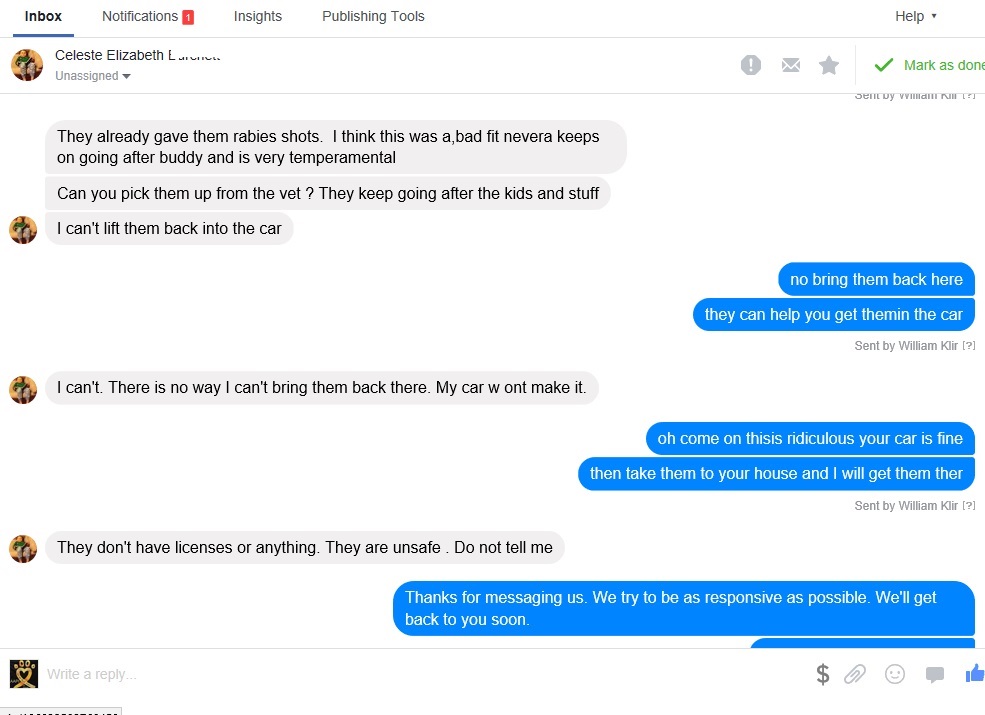Star this conversation for follow up

coord(829,65)
